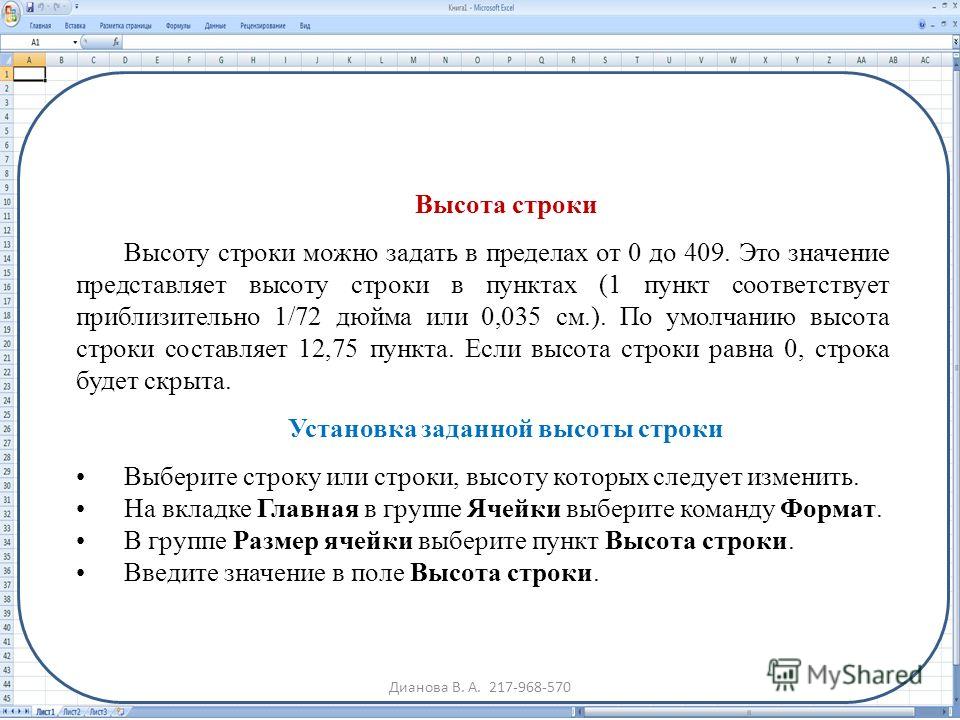
Task: Insert a new worksheet tab icon
Action: (x=121, y=712)
